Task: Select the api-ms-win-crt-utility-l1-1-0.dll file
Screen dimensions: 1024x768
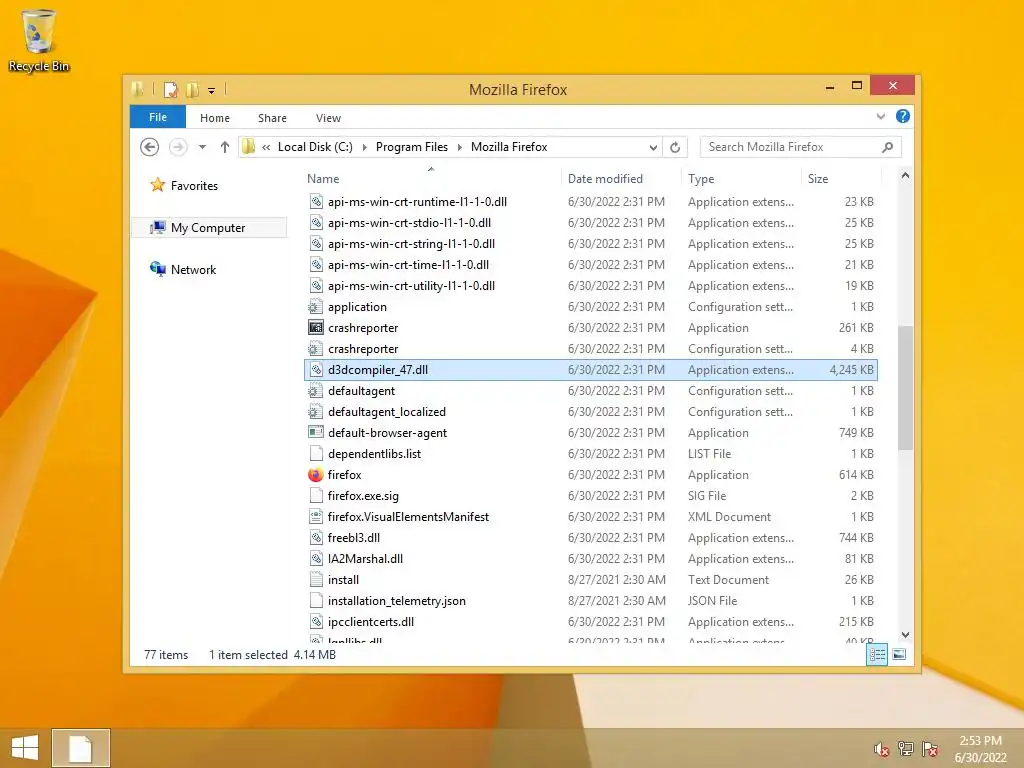Action: tap(591, 285)
